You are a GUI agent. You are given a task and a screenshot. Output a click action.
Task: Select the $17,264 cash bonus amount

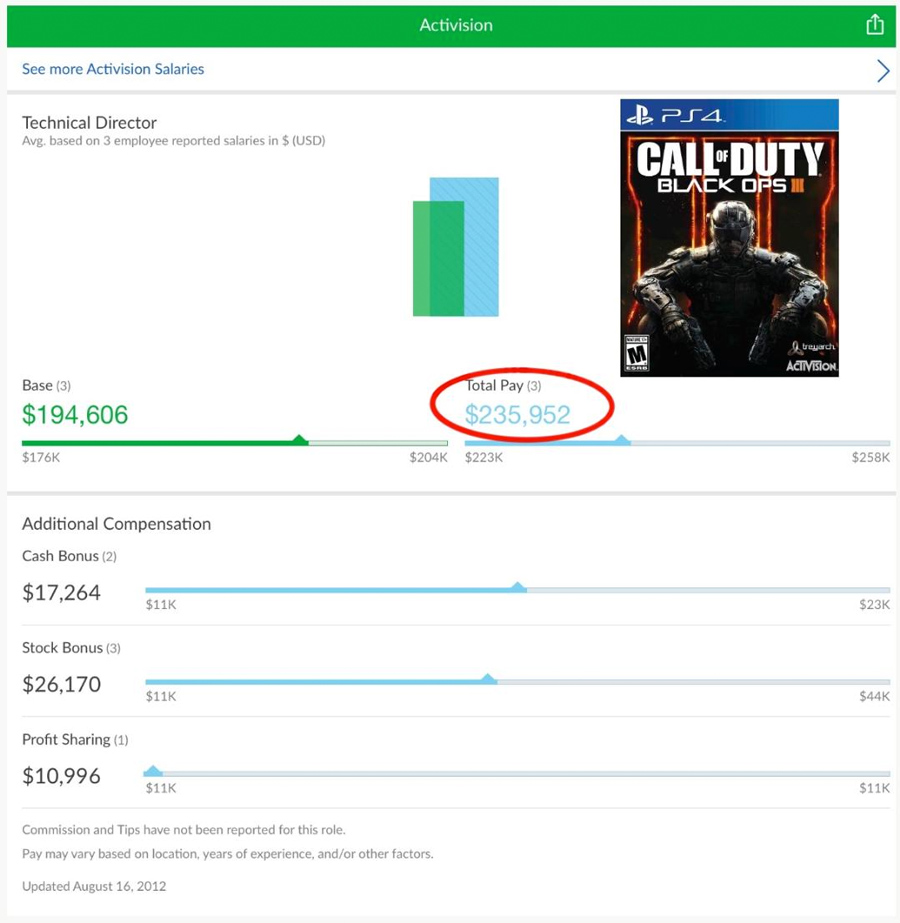(x=61, y=592)
